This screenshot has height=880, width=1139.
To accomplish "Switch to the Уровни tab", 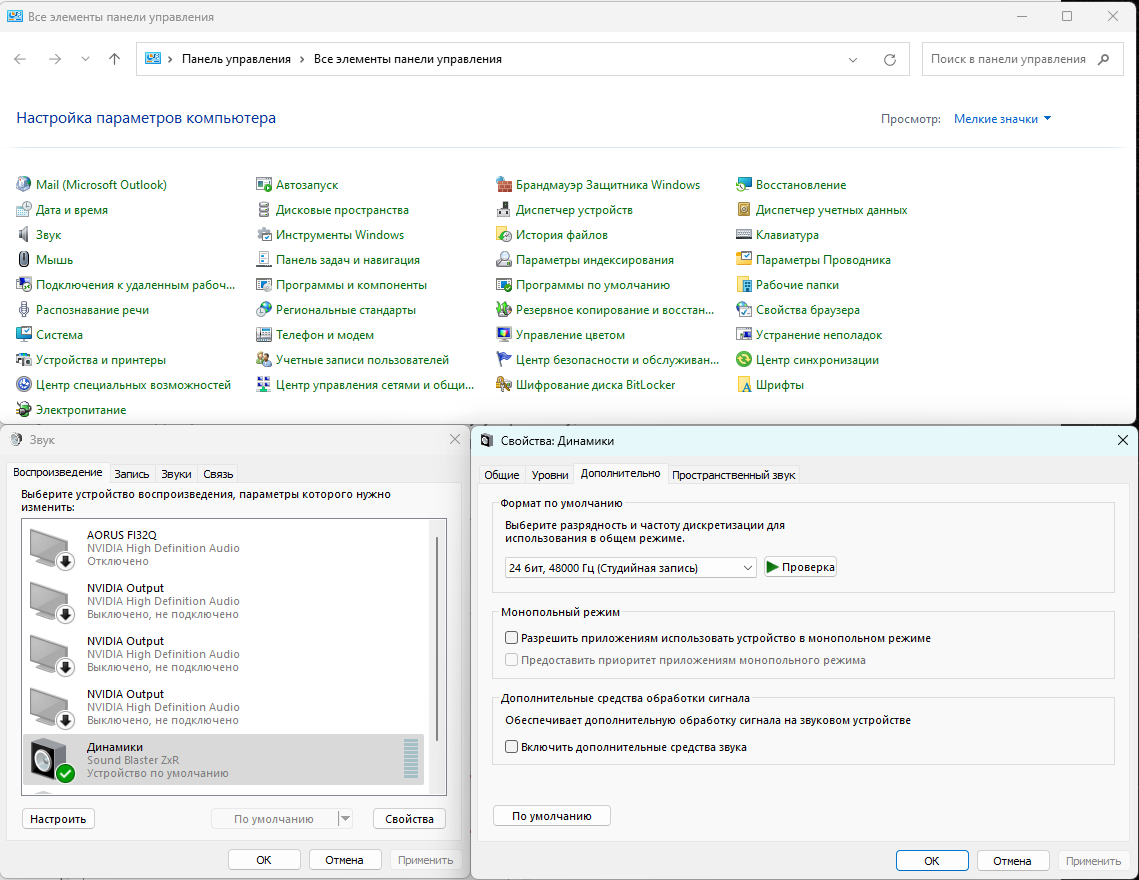I will pos(550,474).
